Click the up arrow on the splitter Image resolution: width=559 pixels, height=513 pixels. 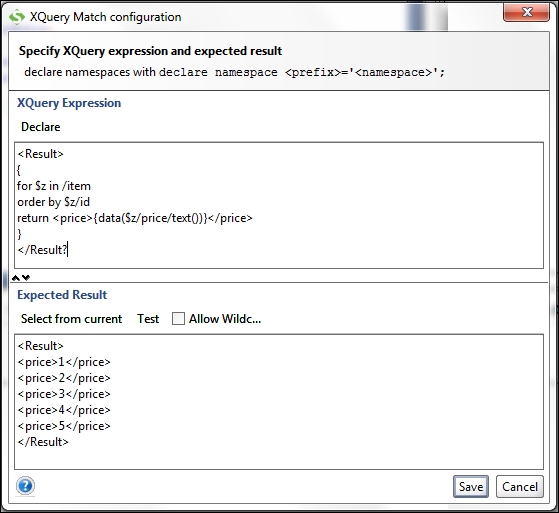(16, 277)
